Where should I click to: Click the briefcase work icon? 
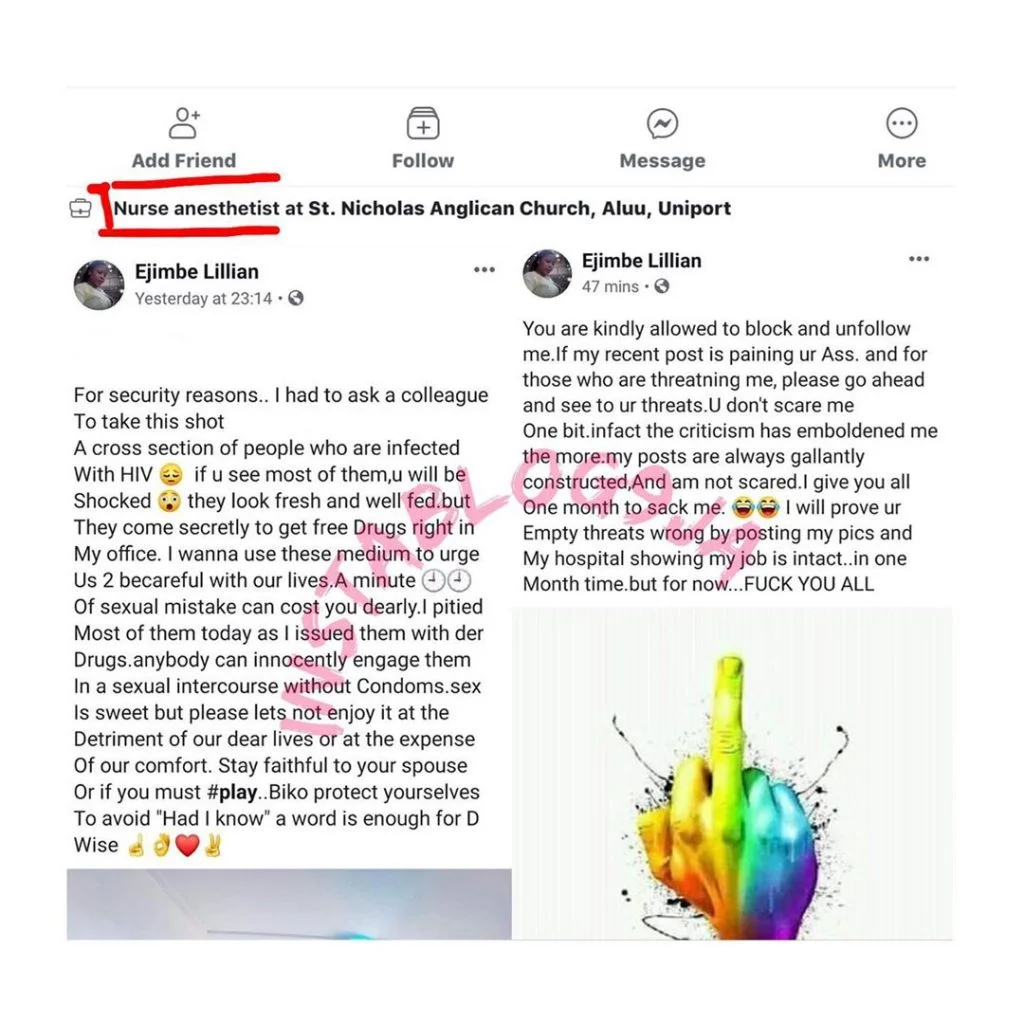[80, 208]
